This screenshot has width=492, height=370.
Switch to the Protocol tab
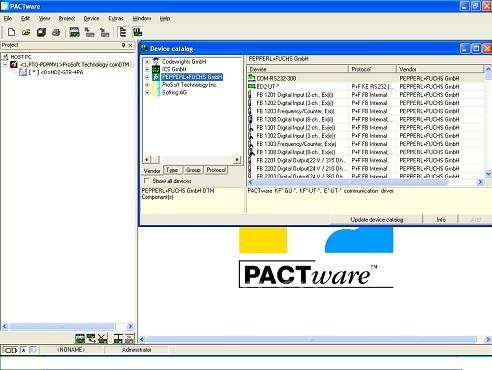click(216, 170)
